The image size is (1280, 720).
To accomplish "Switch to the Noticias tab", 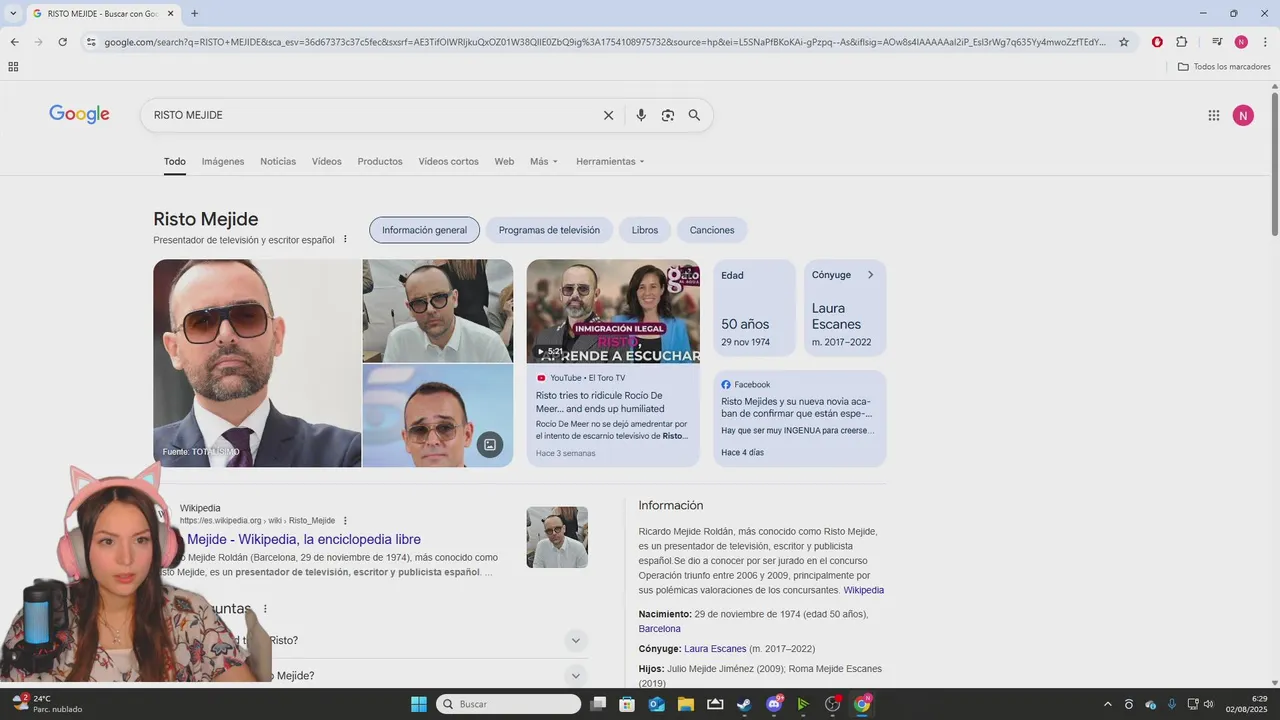I will [x=278, y=161].
